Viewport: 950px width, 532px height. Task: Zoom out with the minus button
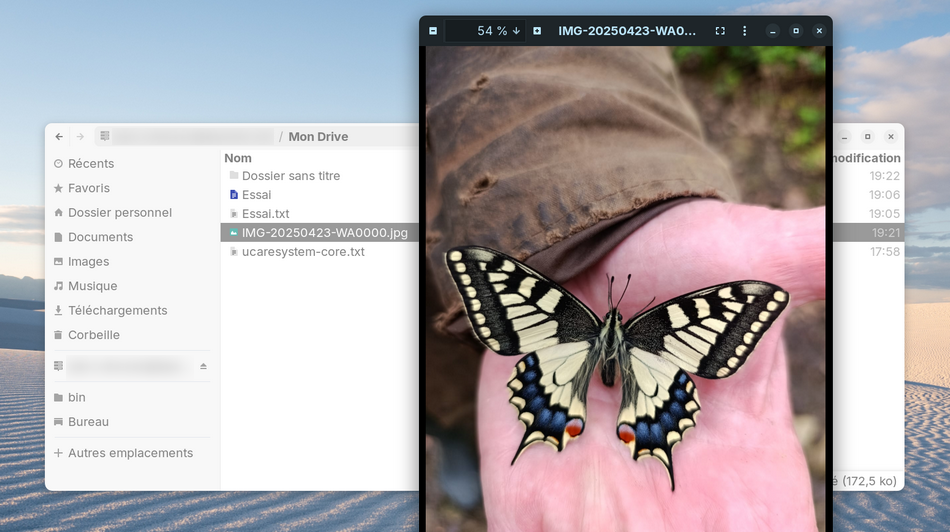[x=433, y=31]
